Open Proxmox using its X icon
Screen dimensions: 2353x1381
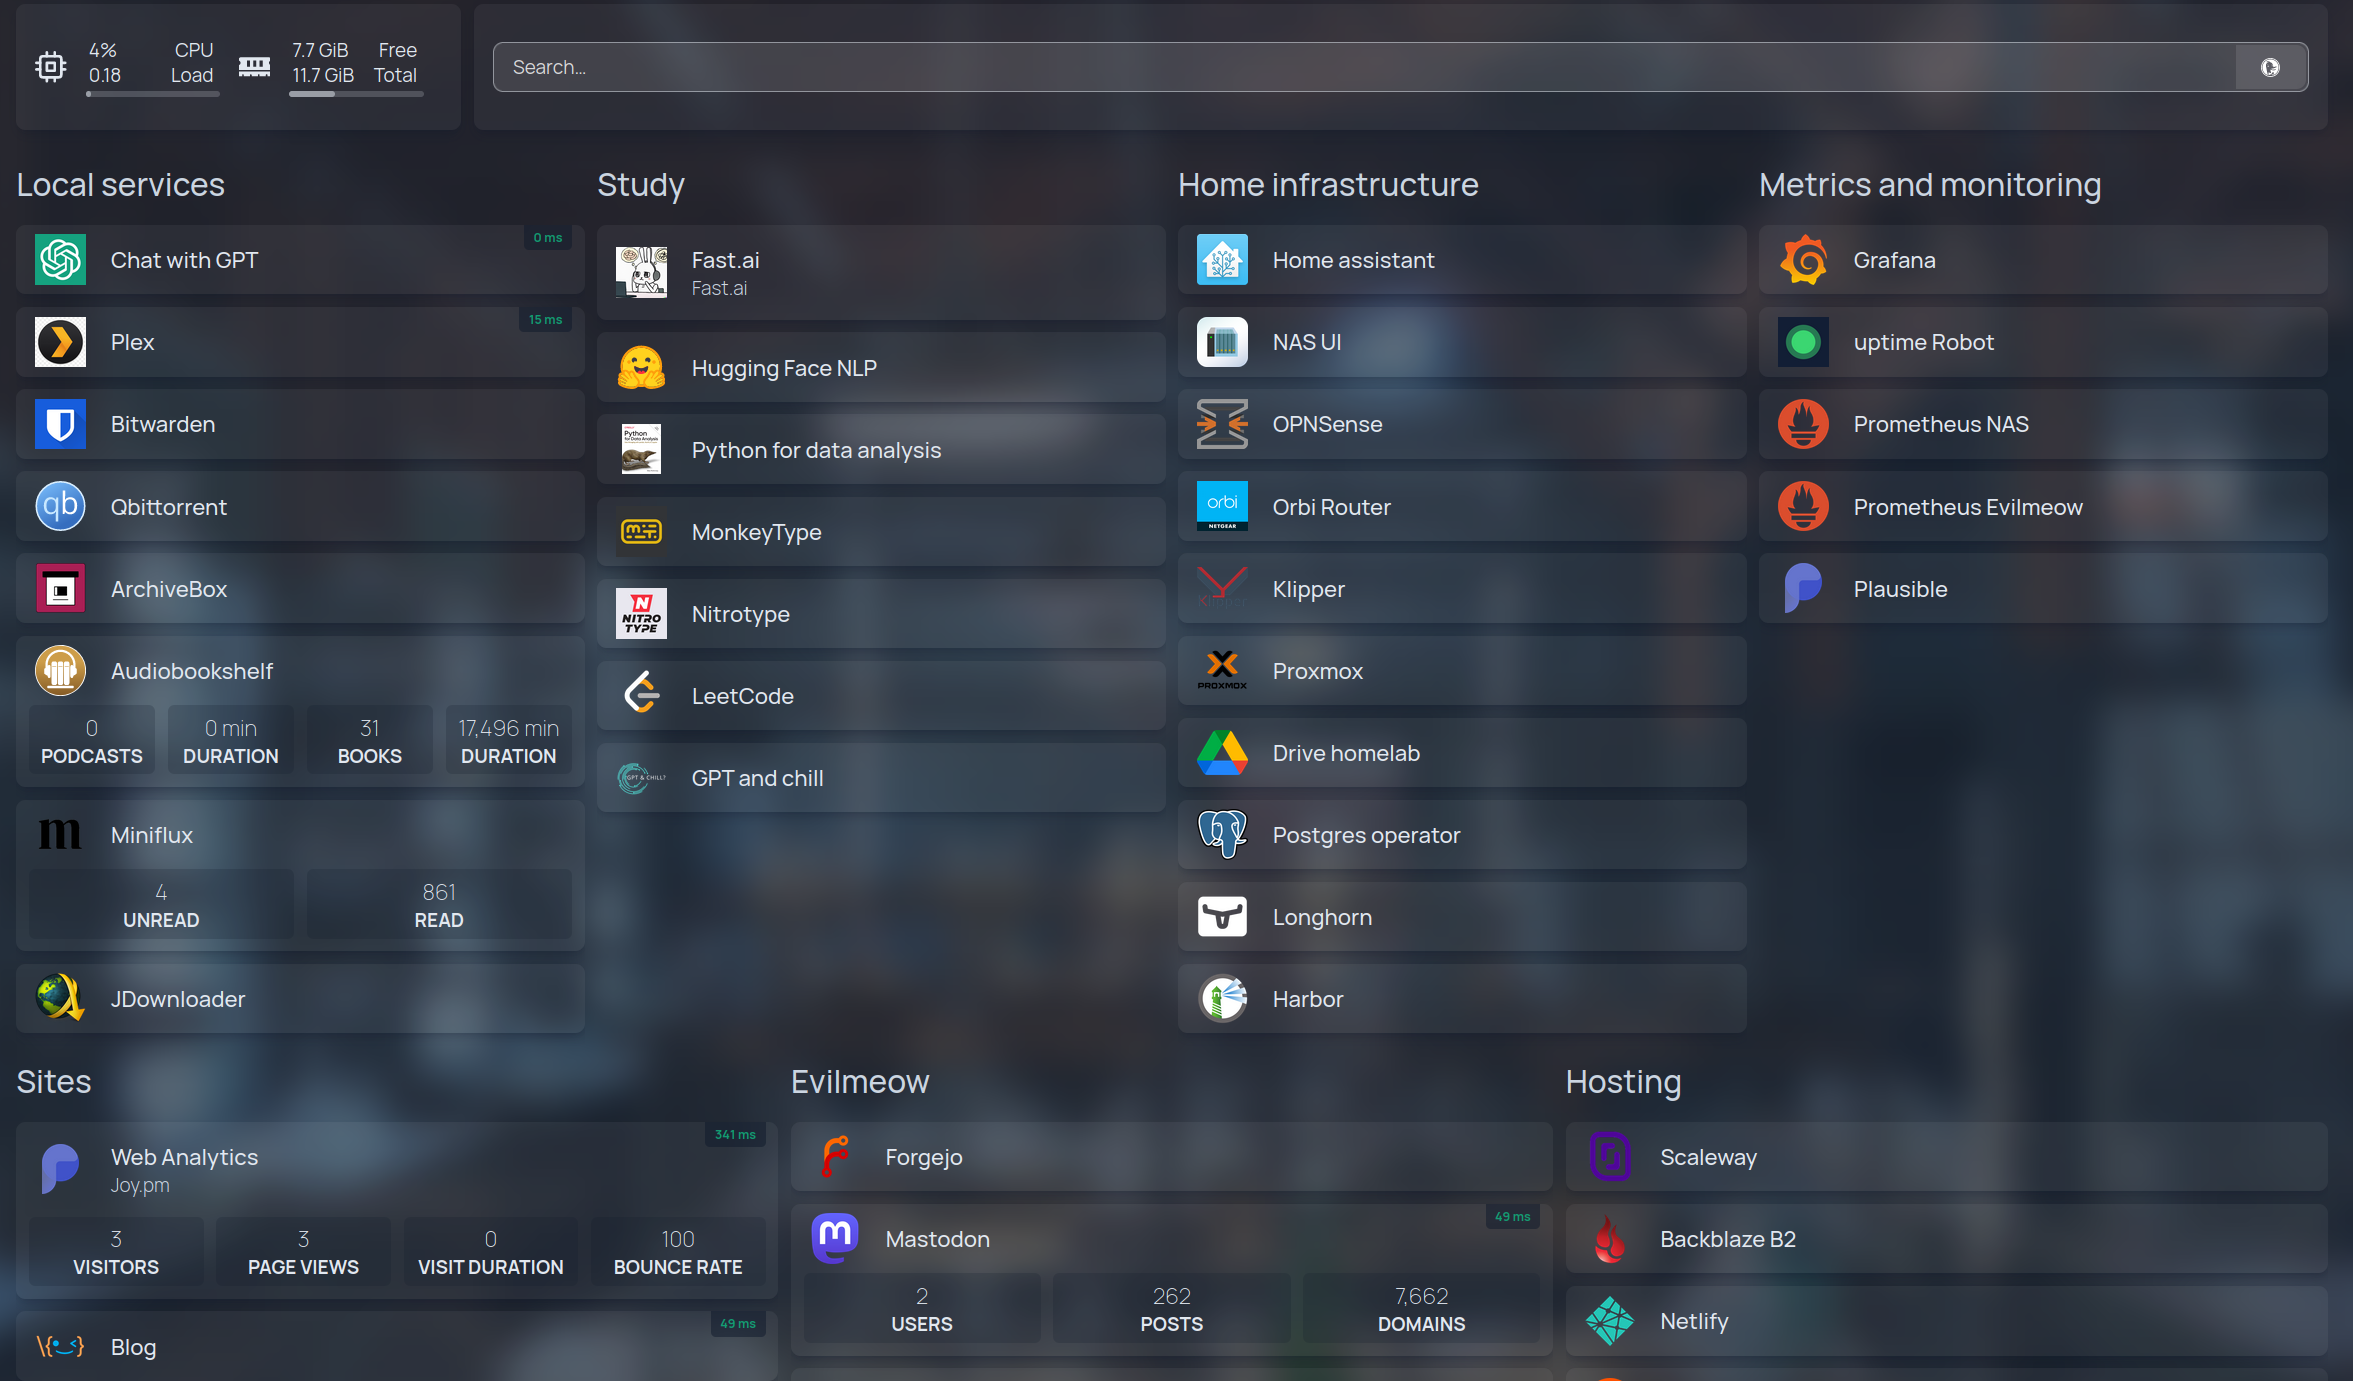click(1222, 671)
